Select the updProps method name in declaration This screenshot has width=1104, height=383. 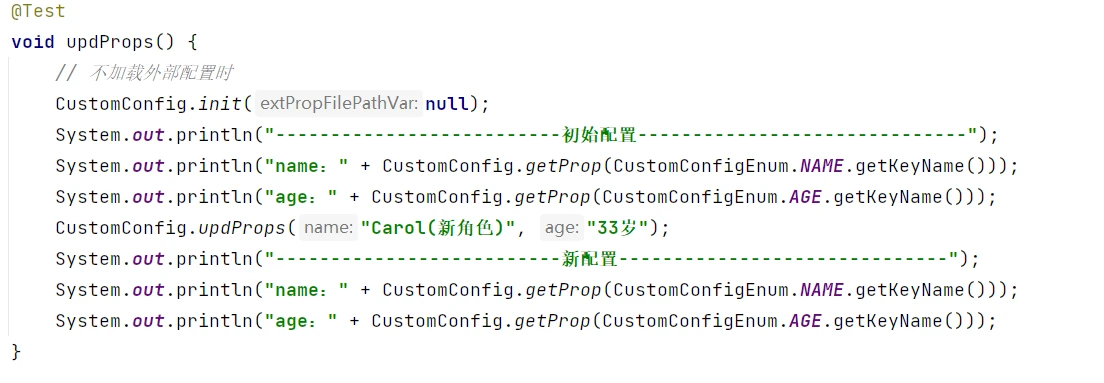(x=109, y=42)
